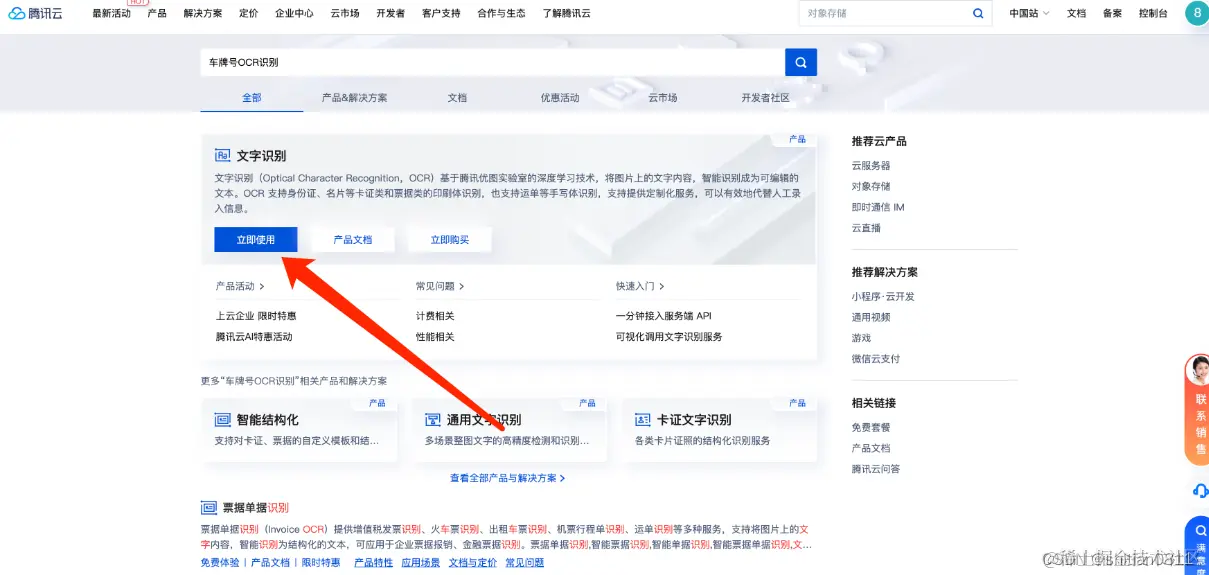Open 性能相关 FAQ link

coord(435,337)
